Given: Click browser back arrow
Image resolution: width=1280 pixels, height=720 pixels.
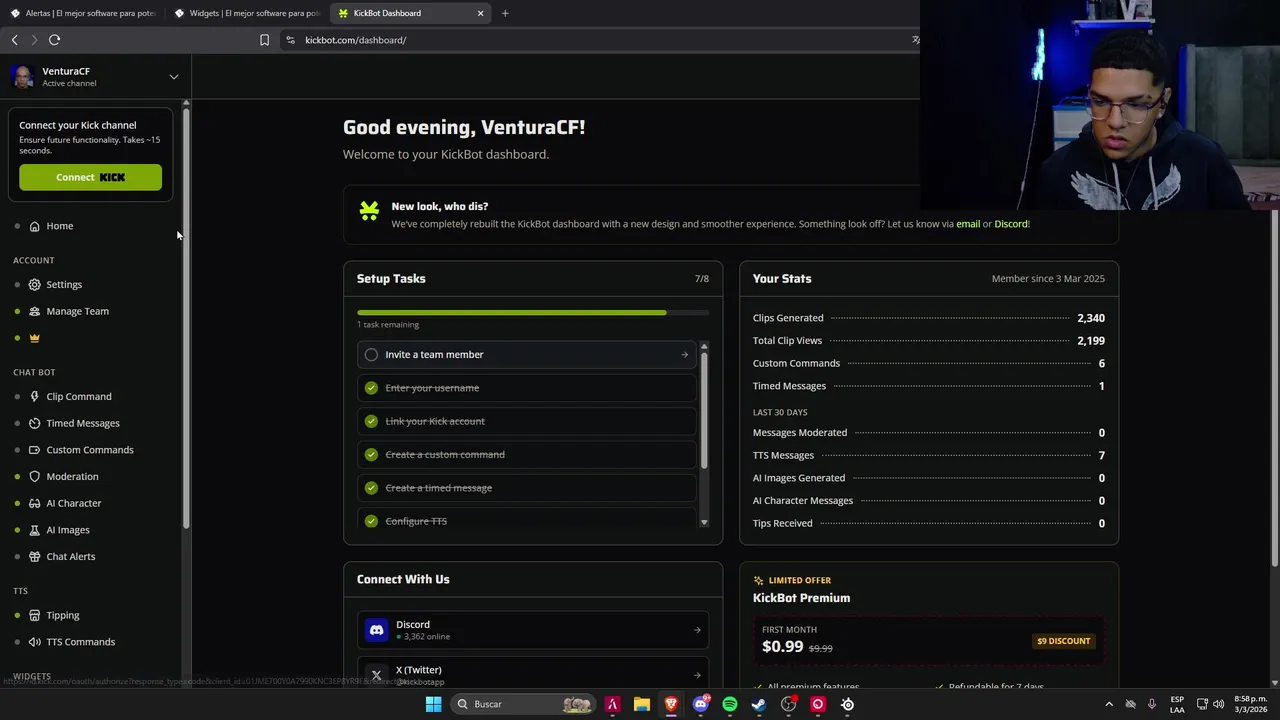Looking at the screenshot, I should click(x=14, y=40).
